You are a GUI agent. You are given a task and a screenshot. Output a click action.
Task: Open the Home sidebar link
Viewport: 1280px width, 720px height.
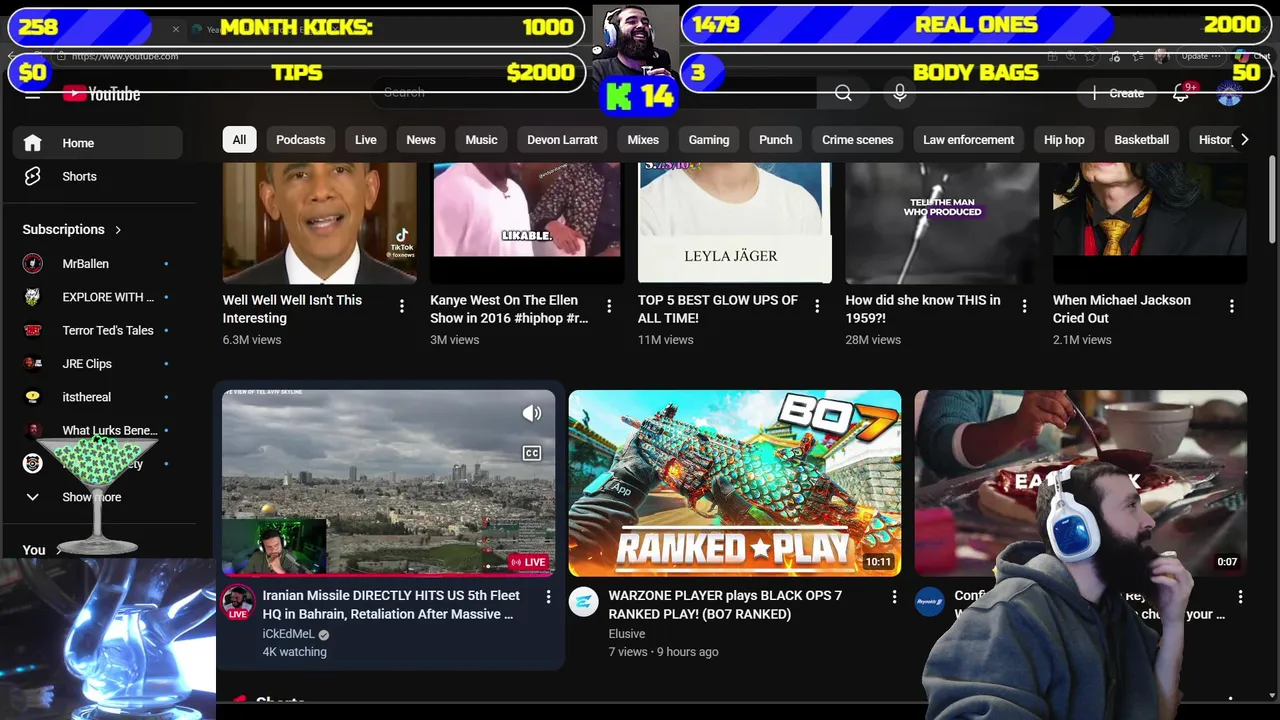98,143
